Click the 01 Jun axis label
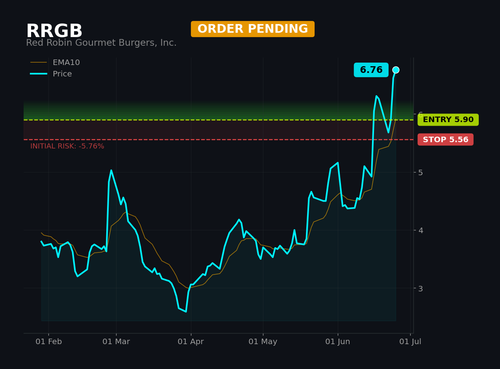The height and width of the screenshot is (369, 500). [x=338, y=341]
